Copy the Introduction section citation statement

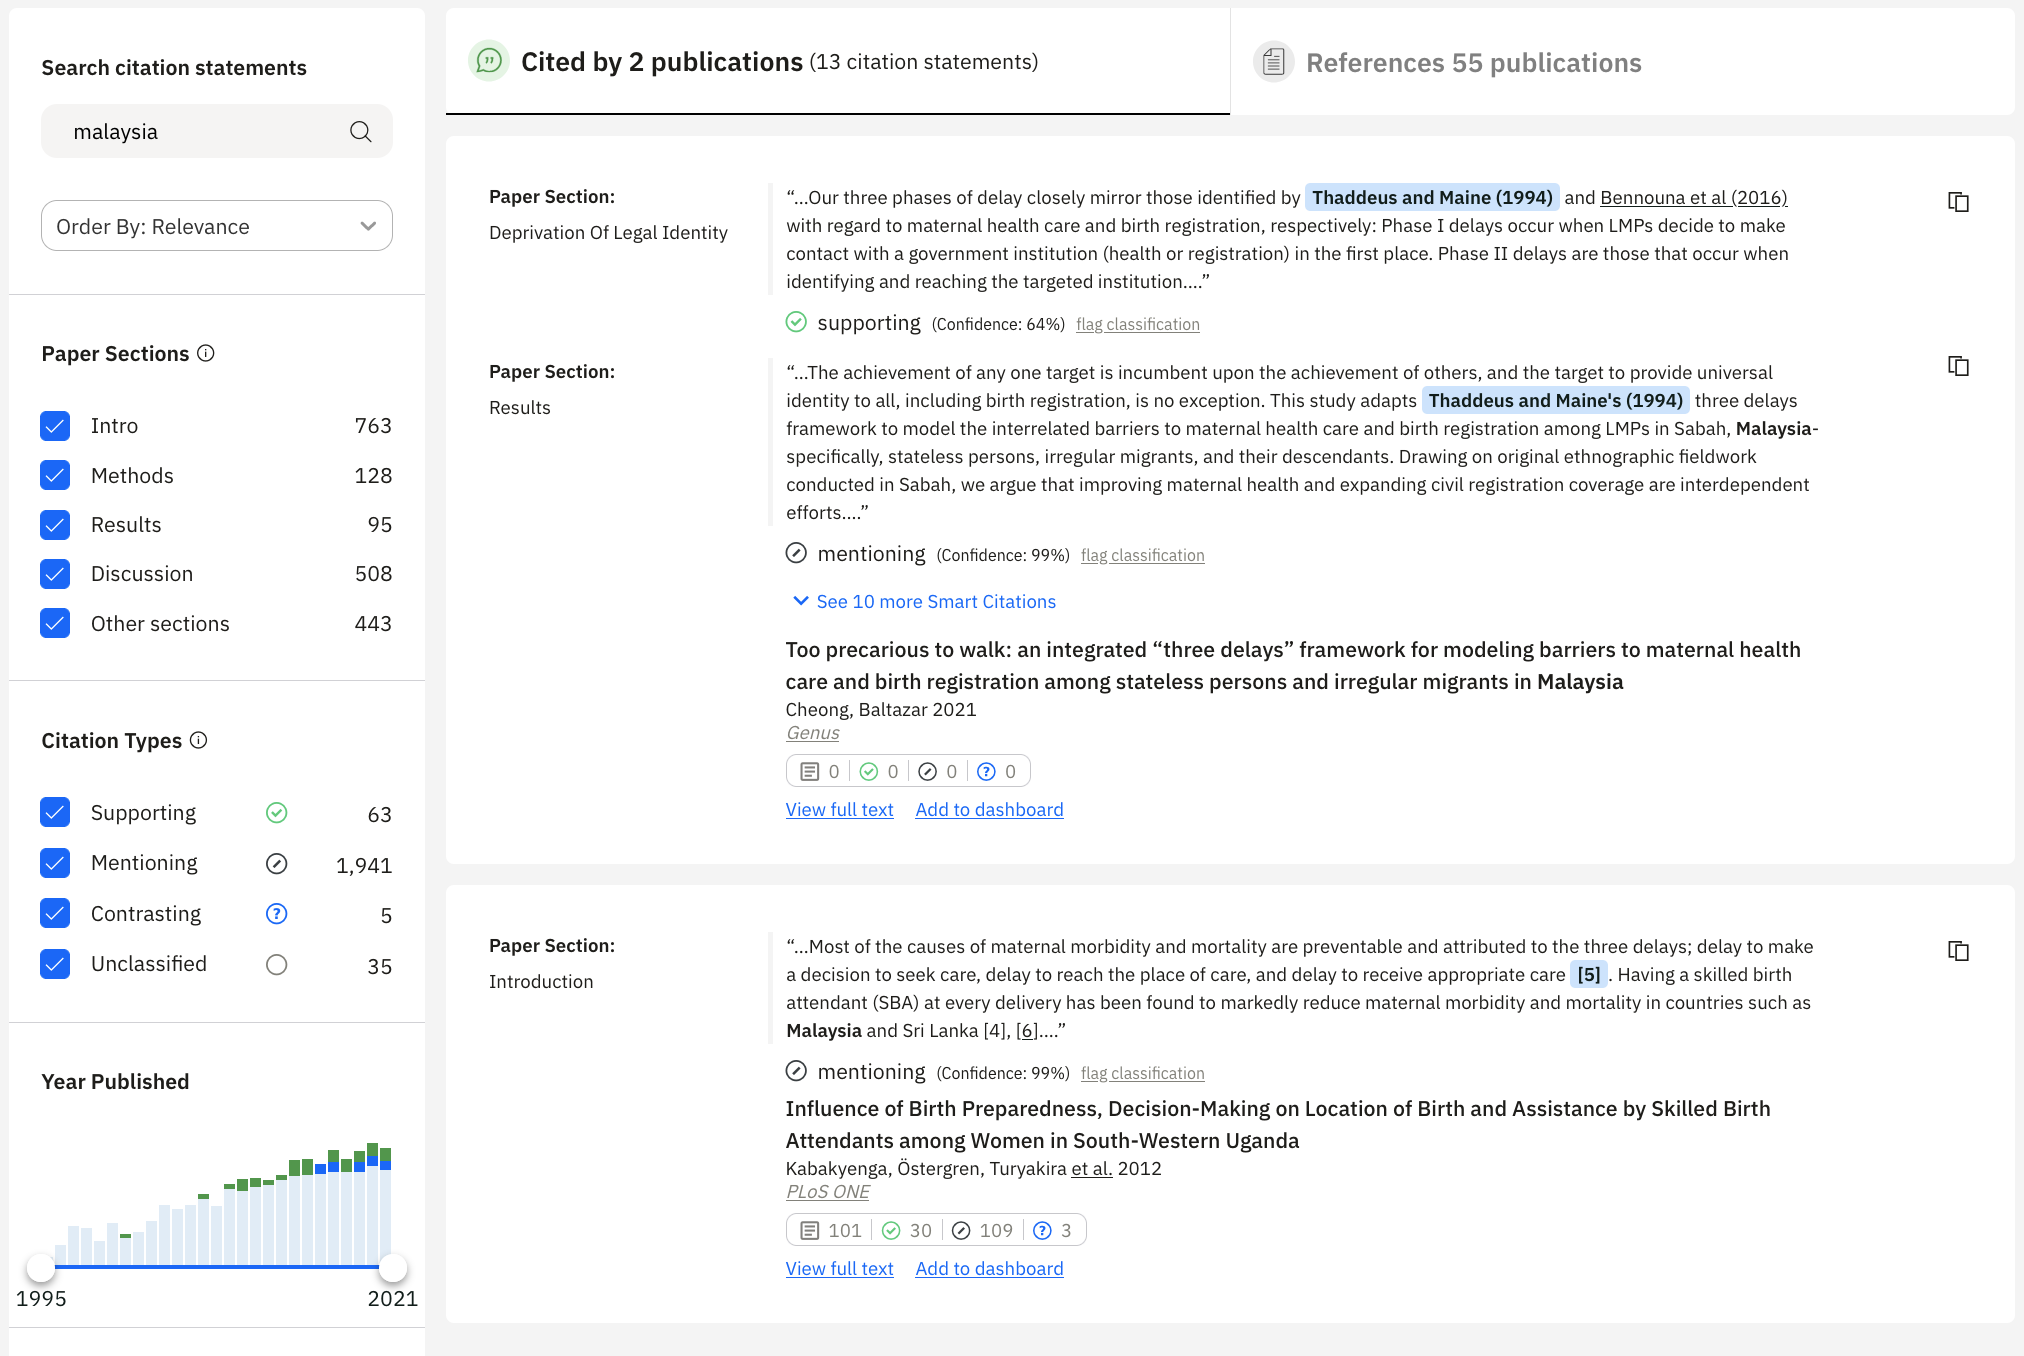1958,951
